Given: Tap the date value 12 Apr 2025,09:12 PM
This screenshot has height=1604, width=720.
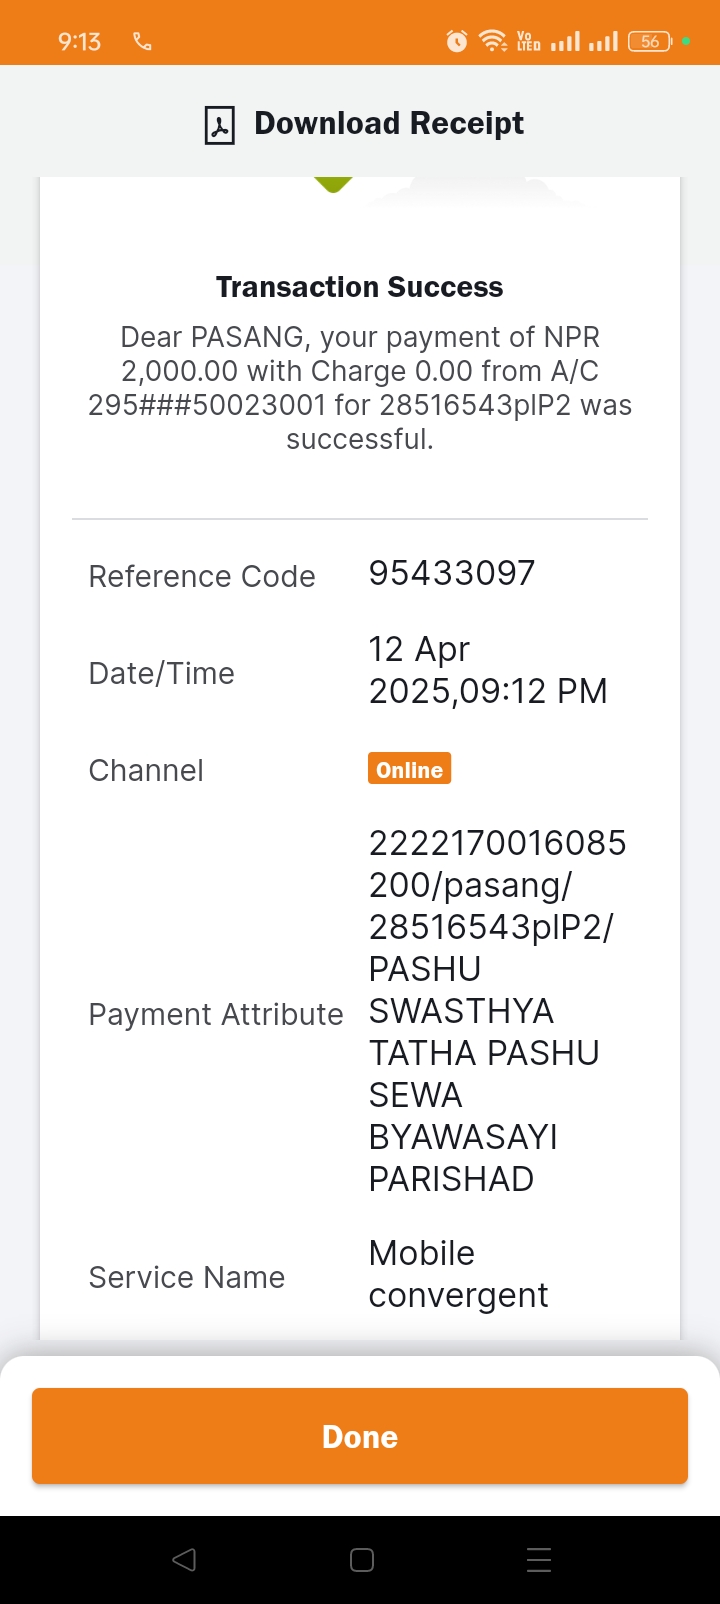Looking at the screenshot, I should [x=488, y=670].
